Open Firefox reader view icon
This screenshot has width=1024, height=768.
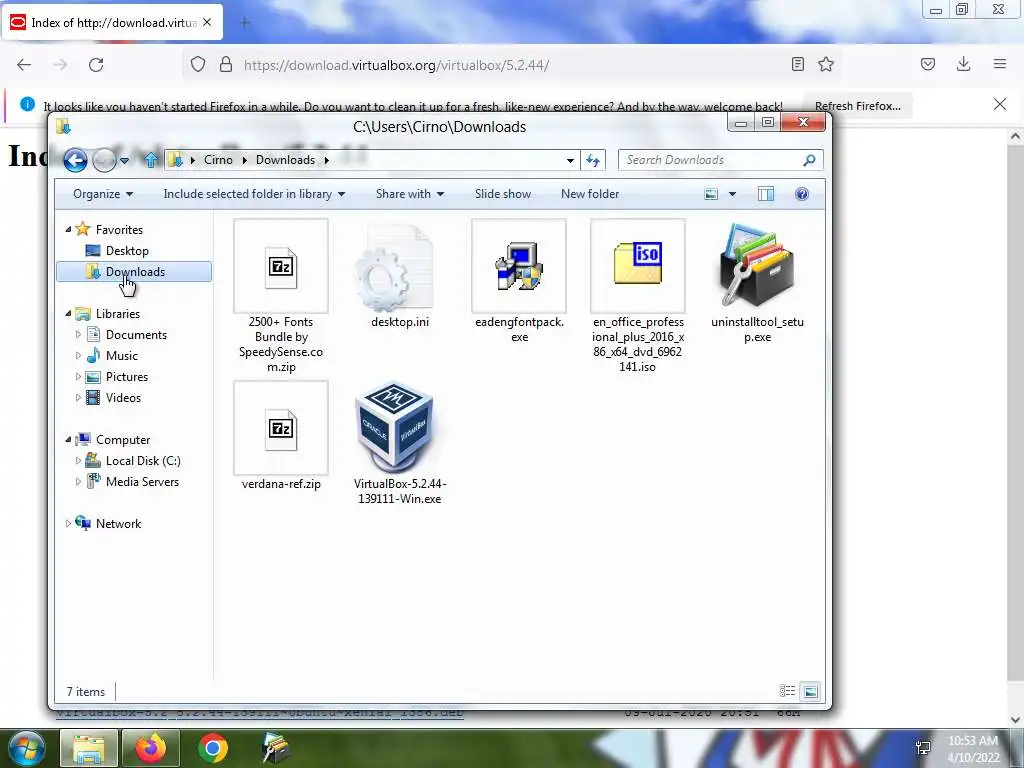(797, 64)
